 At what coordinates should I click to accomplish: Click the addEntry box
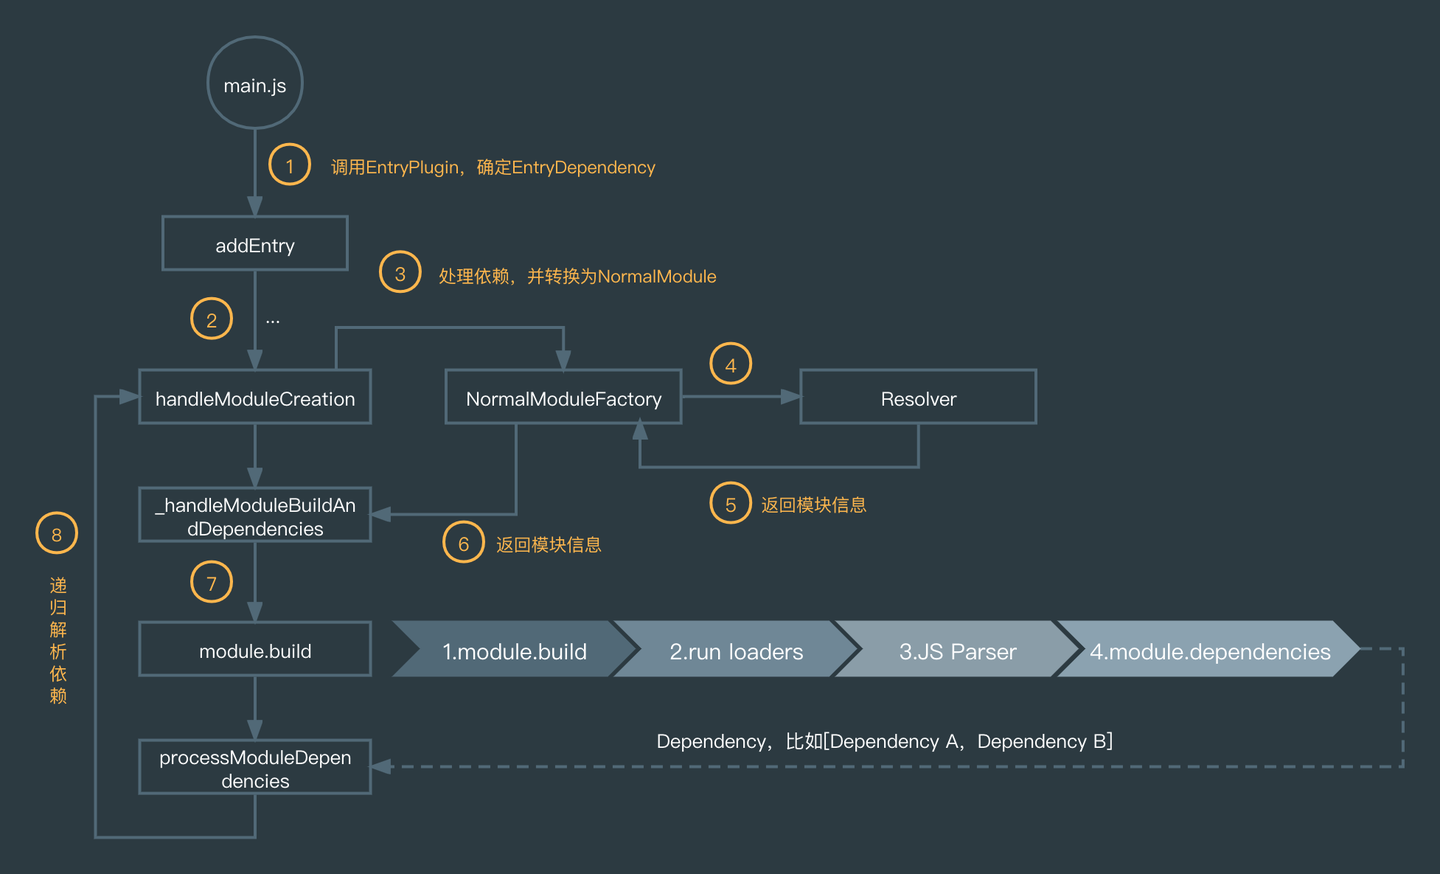[255, 244]
